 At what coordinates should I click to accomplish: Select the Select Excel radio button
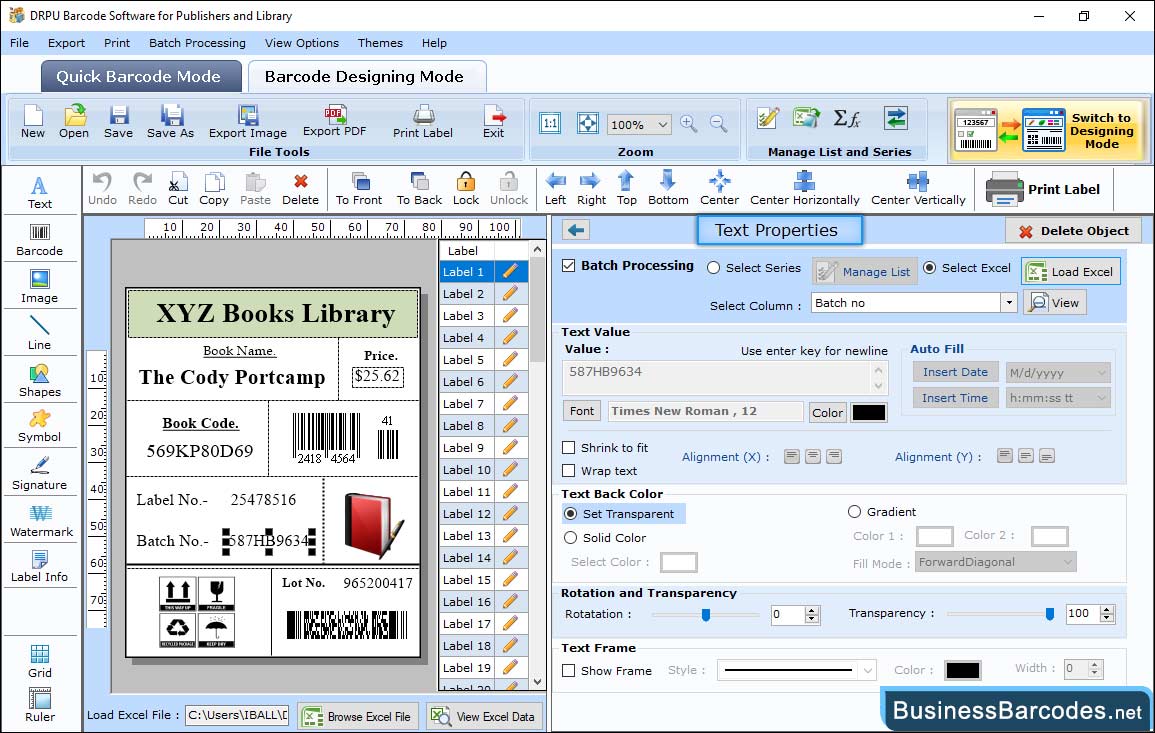[x=930, y=268]
